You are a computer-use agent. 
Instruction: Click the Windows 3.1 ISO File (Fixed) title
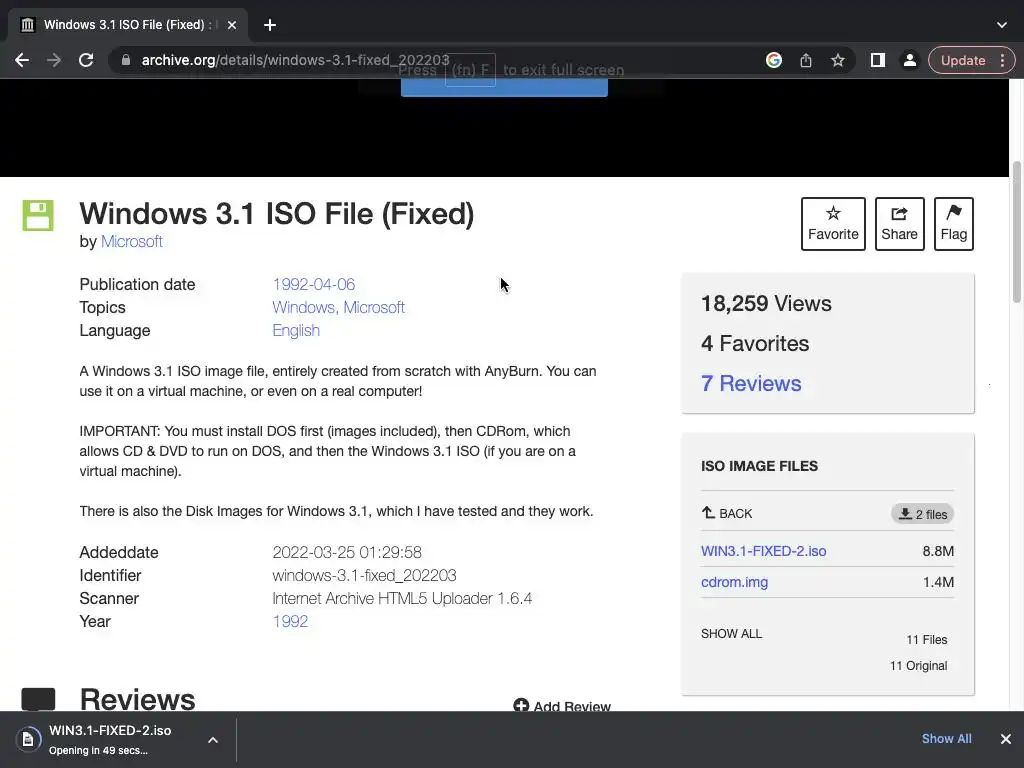tap(277, 214)
